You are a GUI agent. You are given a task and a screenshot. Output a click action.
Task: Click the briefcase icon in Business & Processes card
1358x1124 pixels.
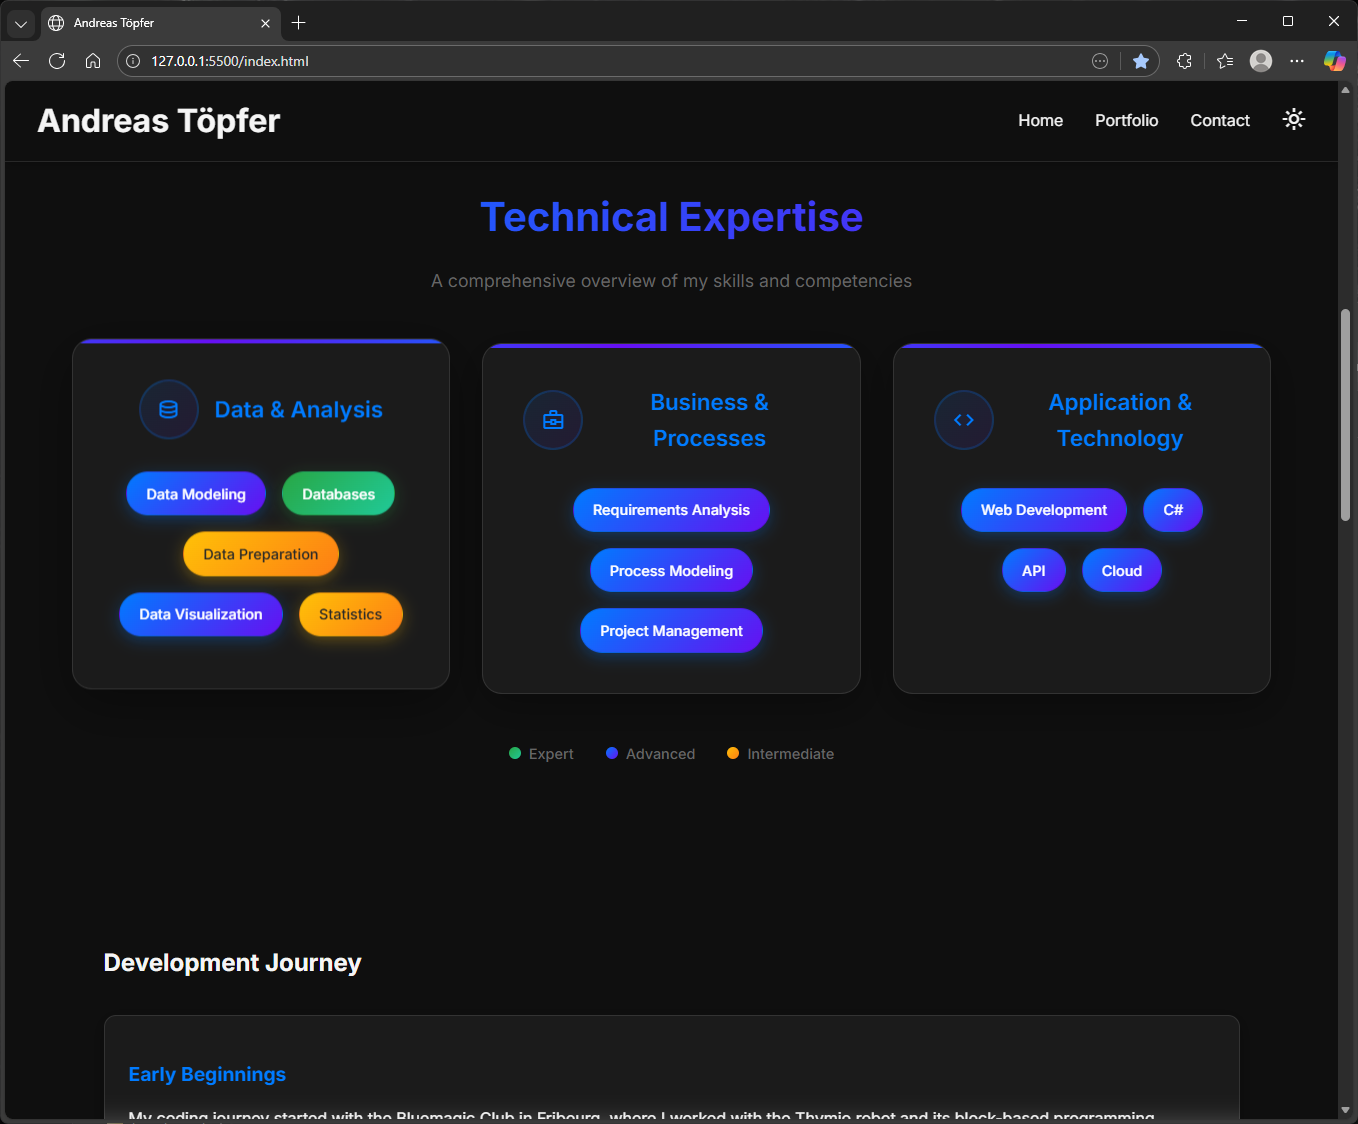[553, 420]
